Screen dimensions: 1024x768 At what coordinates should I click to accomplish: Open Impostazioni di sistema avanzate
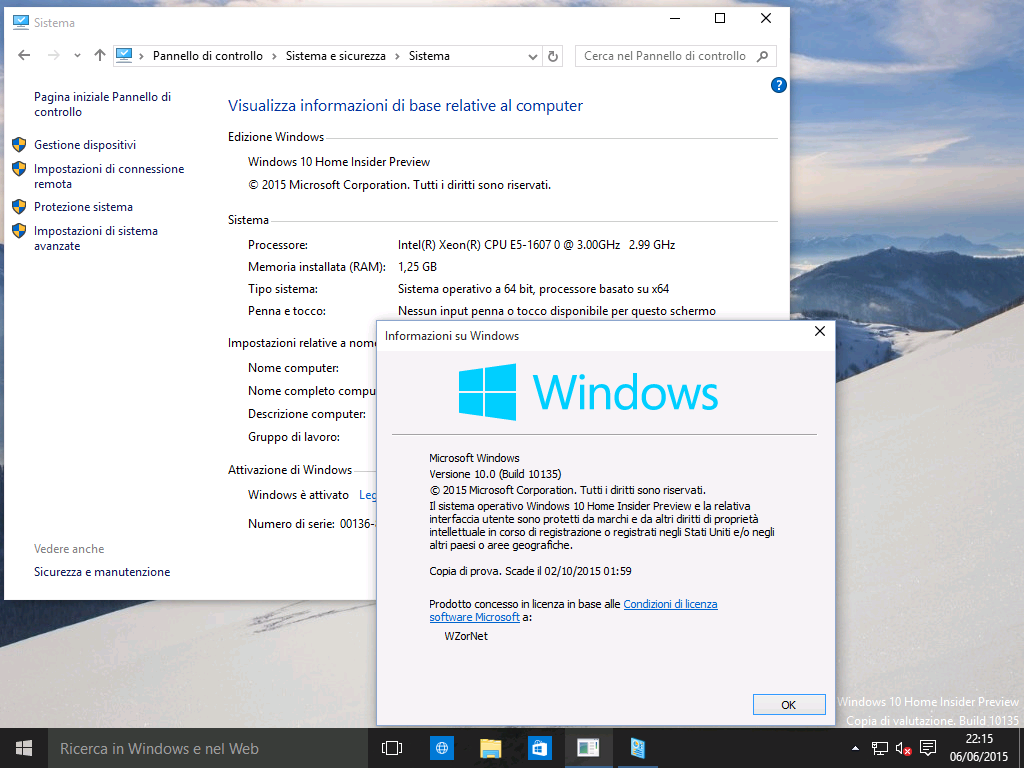(x=96, y=238)
